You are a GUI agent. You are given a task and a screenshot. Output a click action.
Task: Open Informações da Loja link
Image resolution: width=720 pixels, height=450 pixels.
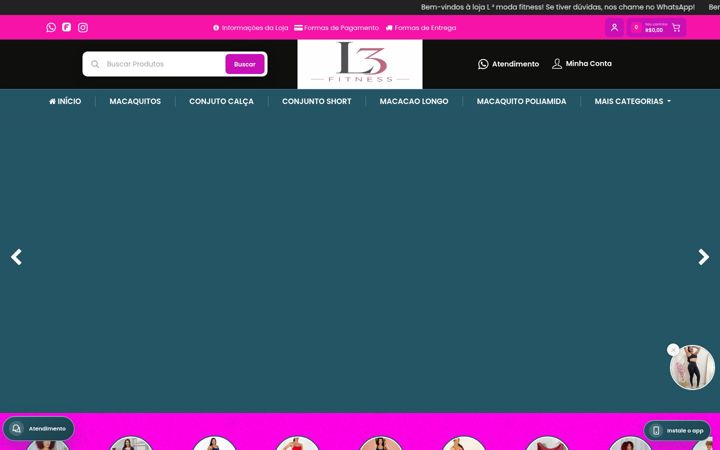coord(251,28)
